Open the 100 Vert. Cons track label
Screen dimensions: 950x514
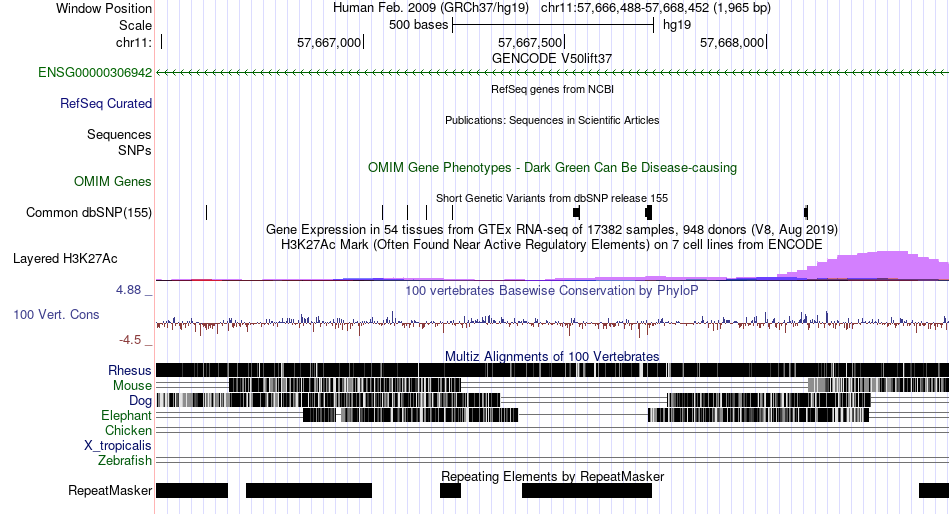pyautogui.click(x=56, y=315)
